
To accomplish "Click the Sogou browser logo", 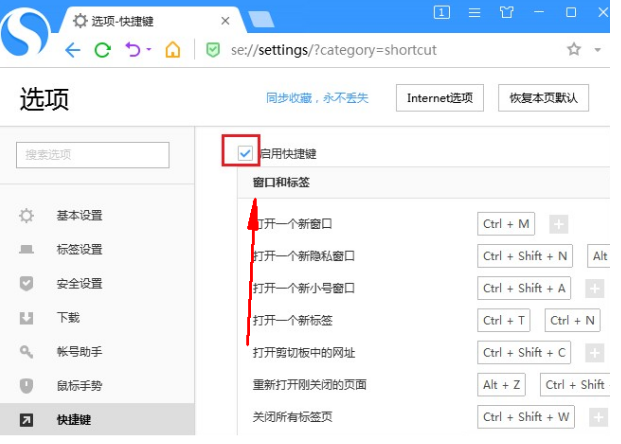I will pos(25,34).
